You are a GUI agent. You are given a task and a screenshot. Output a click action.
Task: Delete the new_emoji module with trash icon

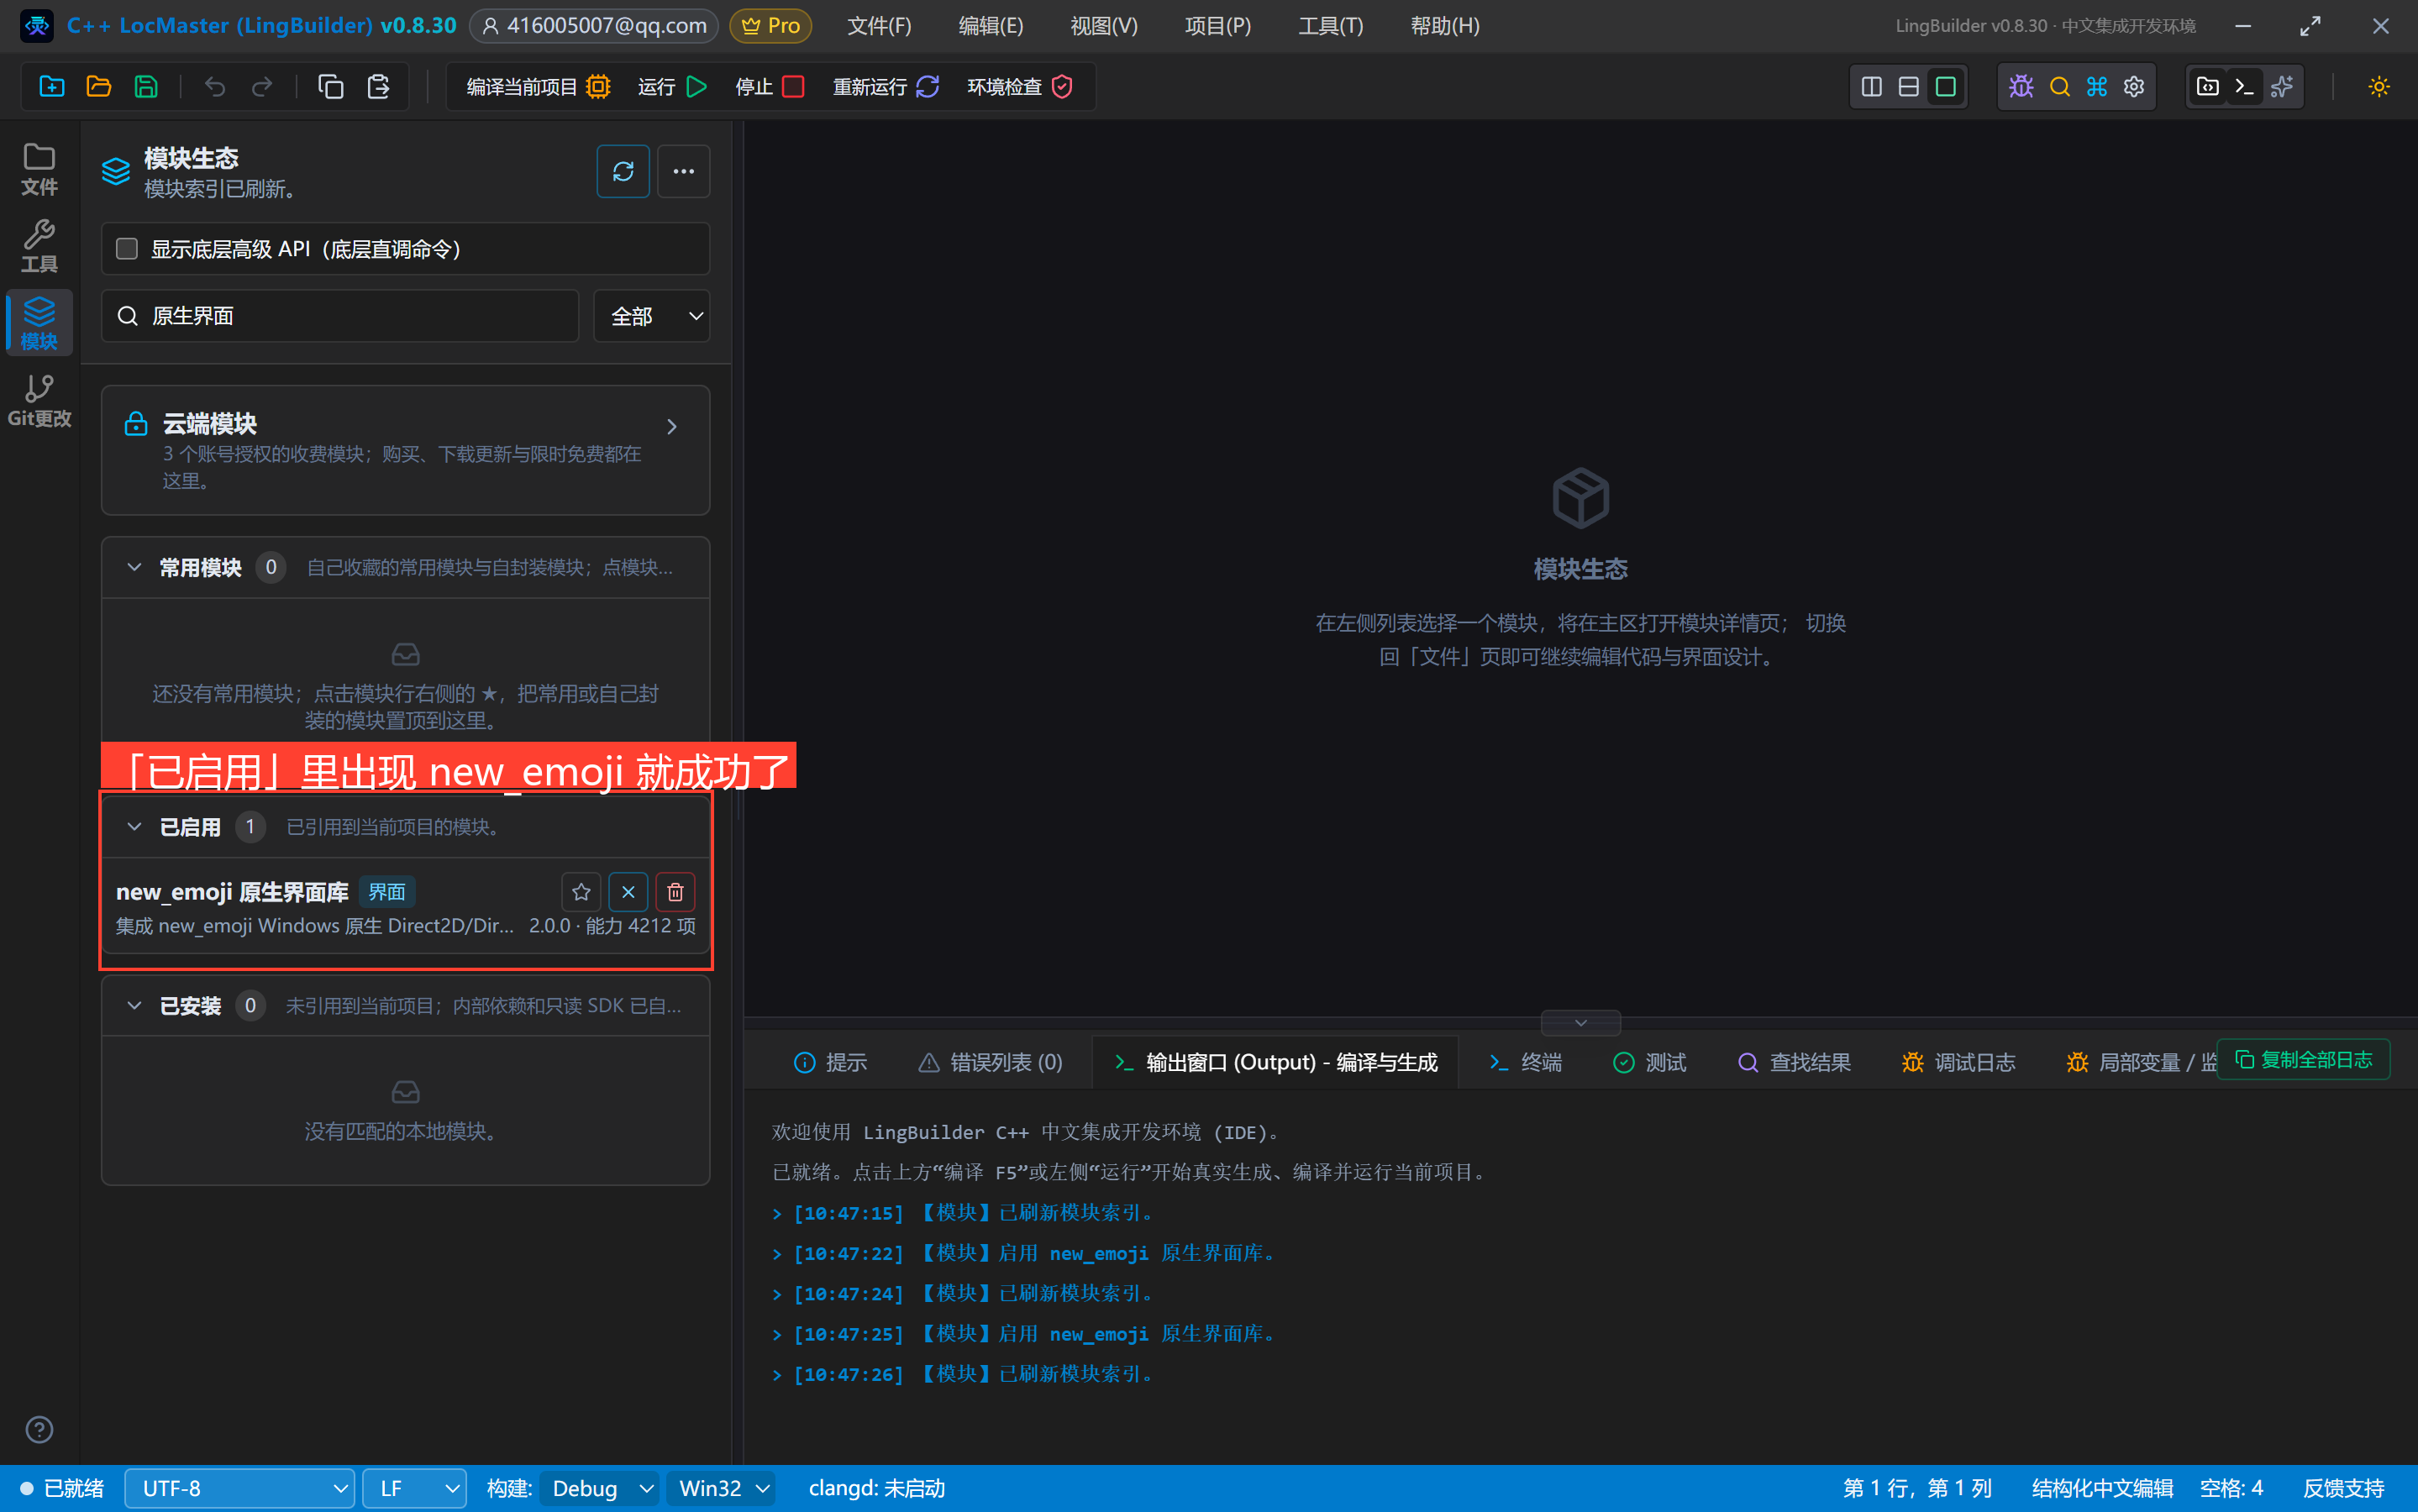pyautogui.click(x=675, y=891)
